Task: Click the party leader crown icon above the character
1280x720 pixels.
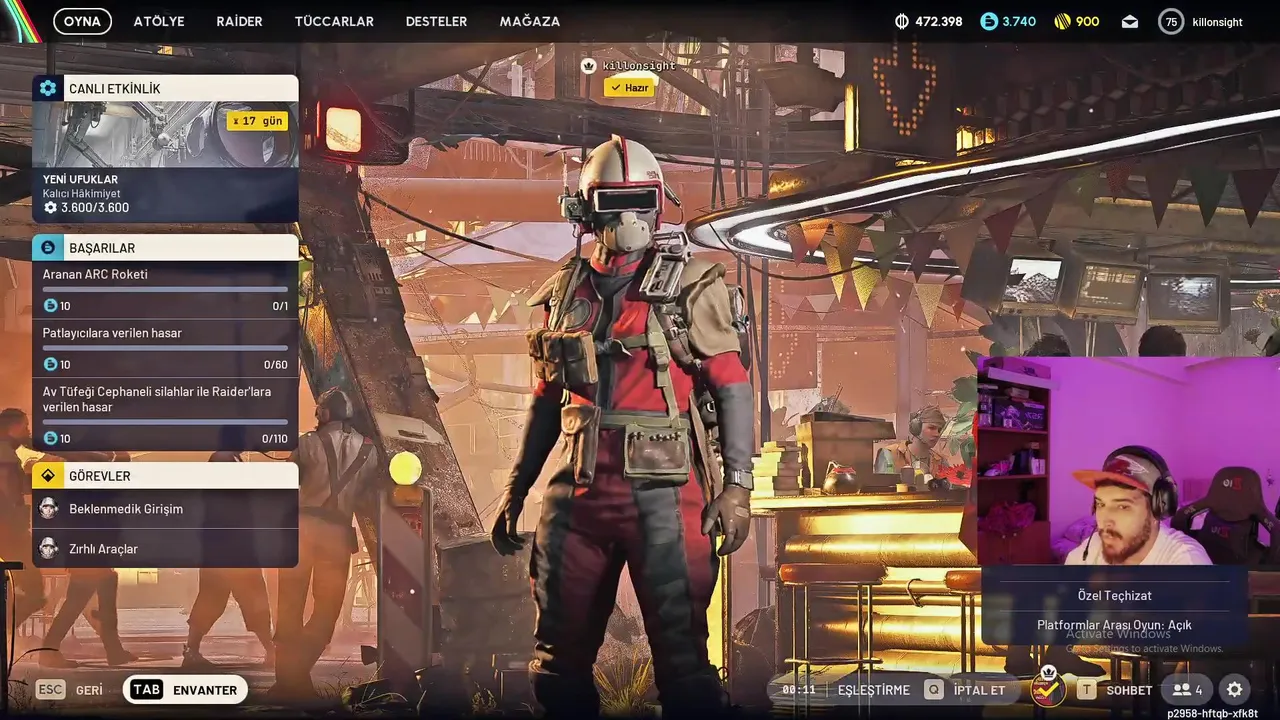Action: tap(589, 65)
